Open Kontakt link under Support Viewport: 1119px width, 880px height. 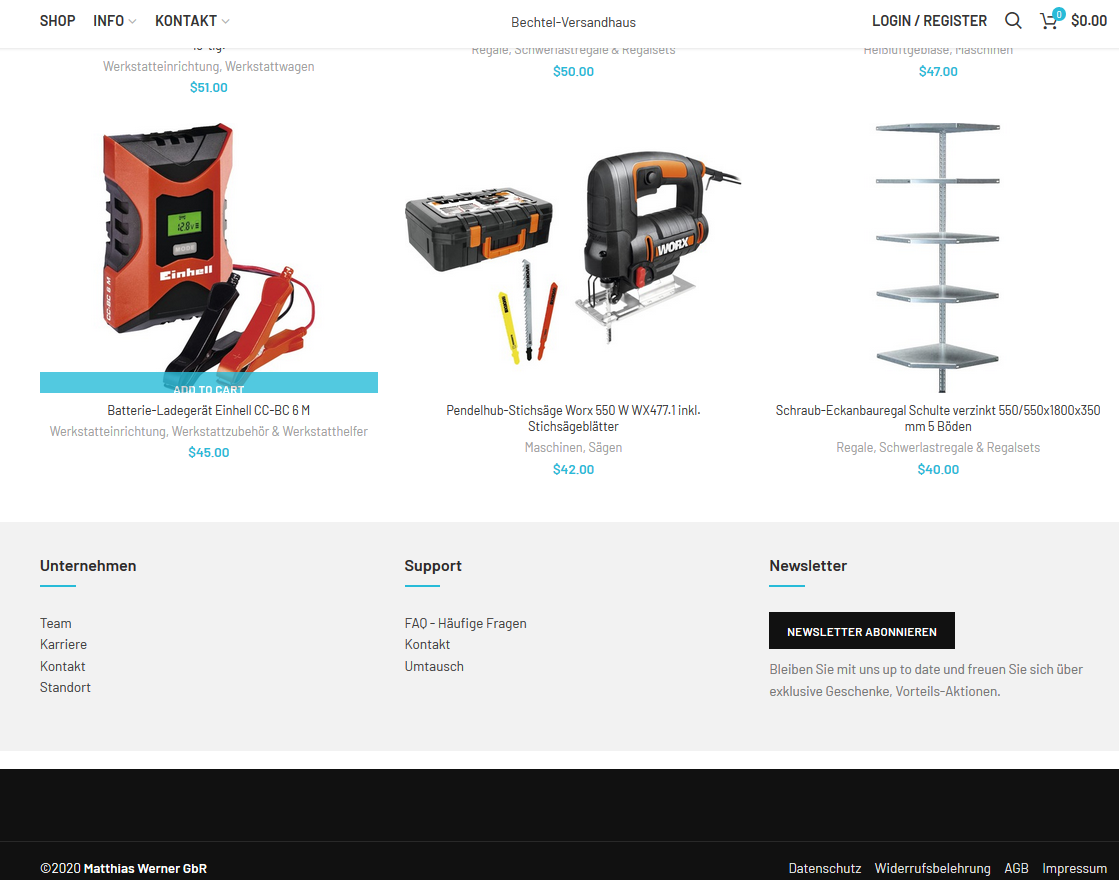coord(427,644)
